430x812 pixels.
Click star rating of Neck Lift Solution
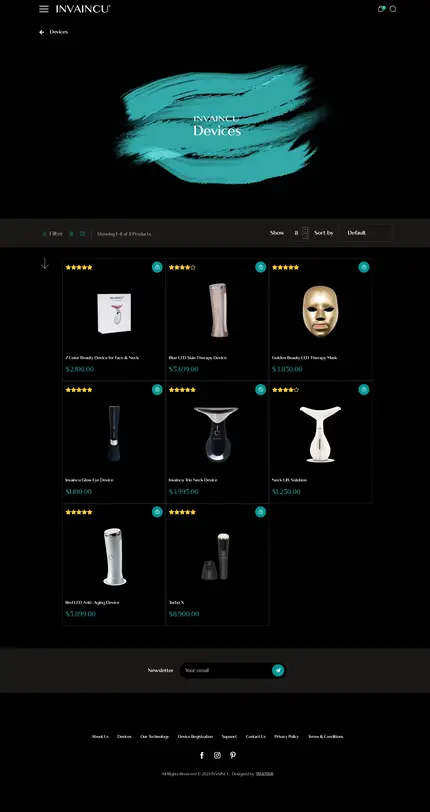(x=285, y=389)
